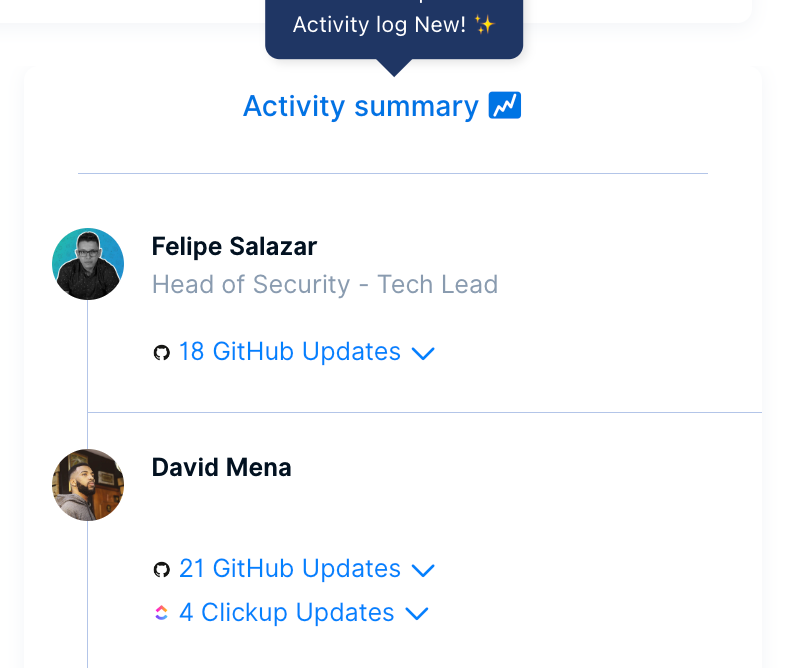Expand the chevron beside 21 GitHub Updates
792x668 pixels.
[423, 570]
